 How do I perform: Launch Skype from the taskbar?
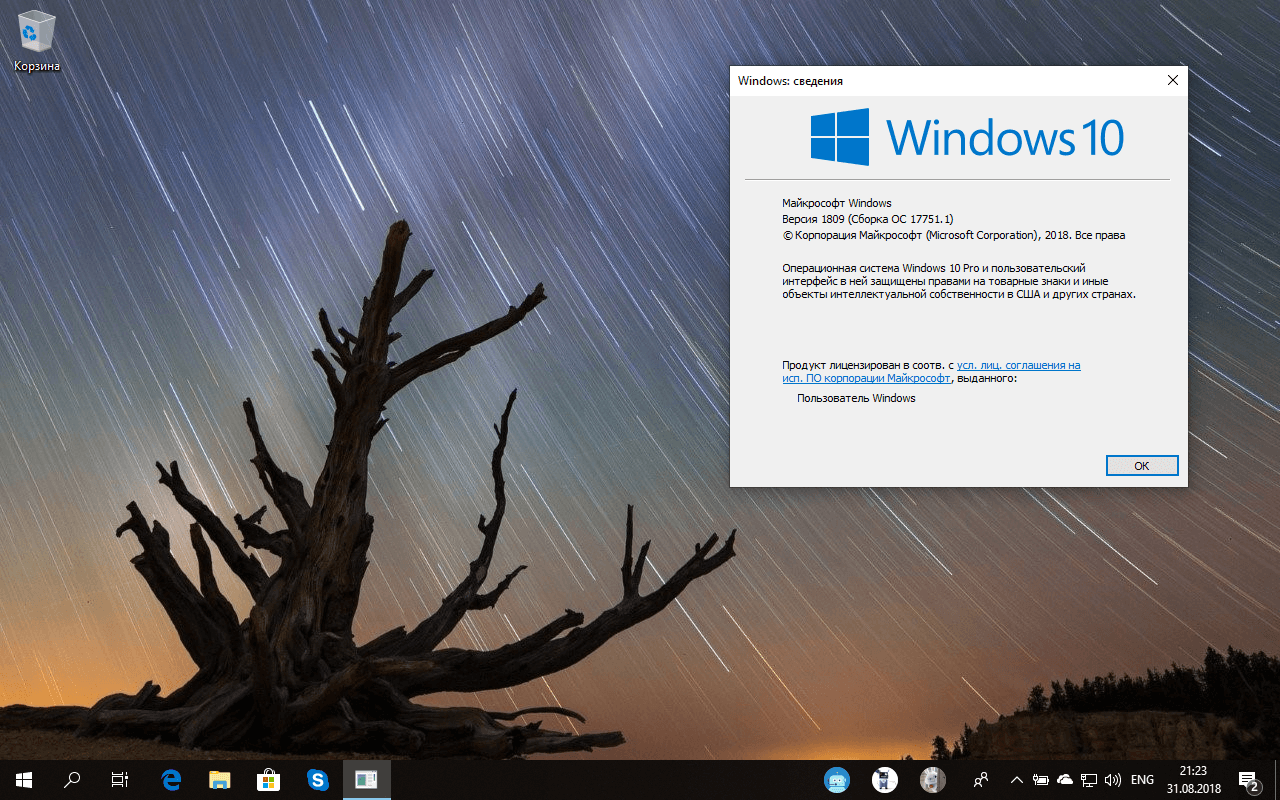pyautogui.click(x=317, y=780)
